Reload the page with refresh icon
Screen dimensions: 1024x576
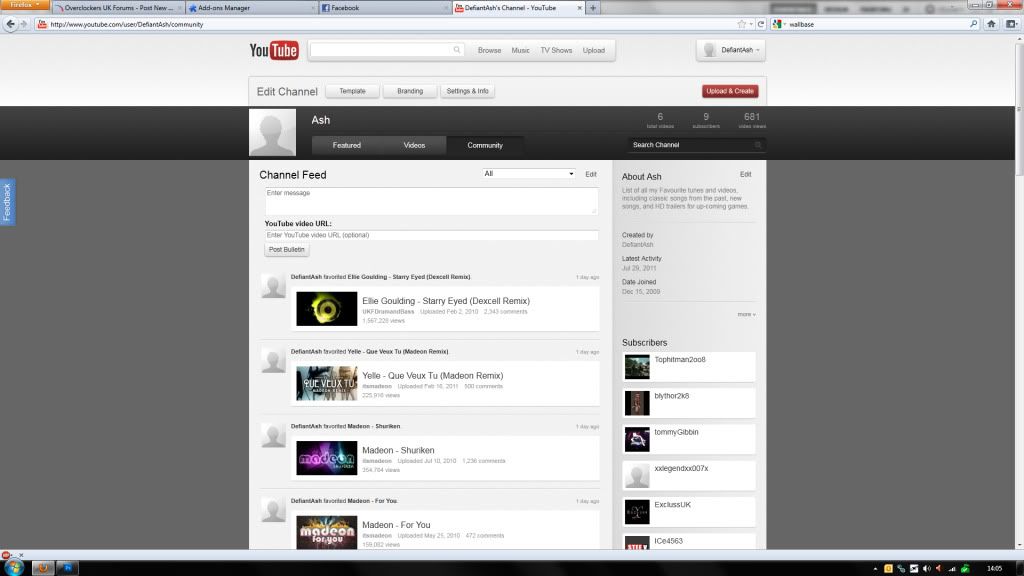click(x=761, y=24)
